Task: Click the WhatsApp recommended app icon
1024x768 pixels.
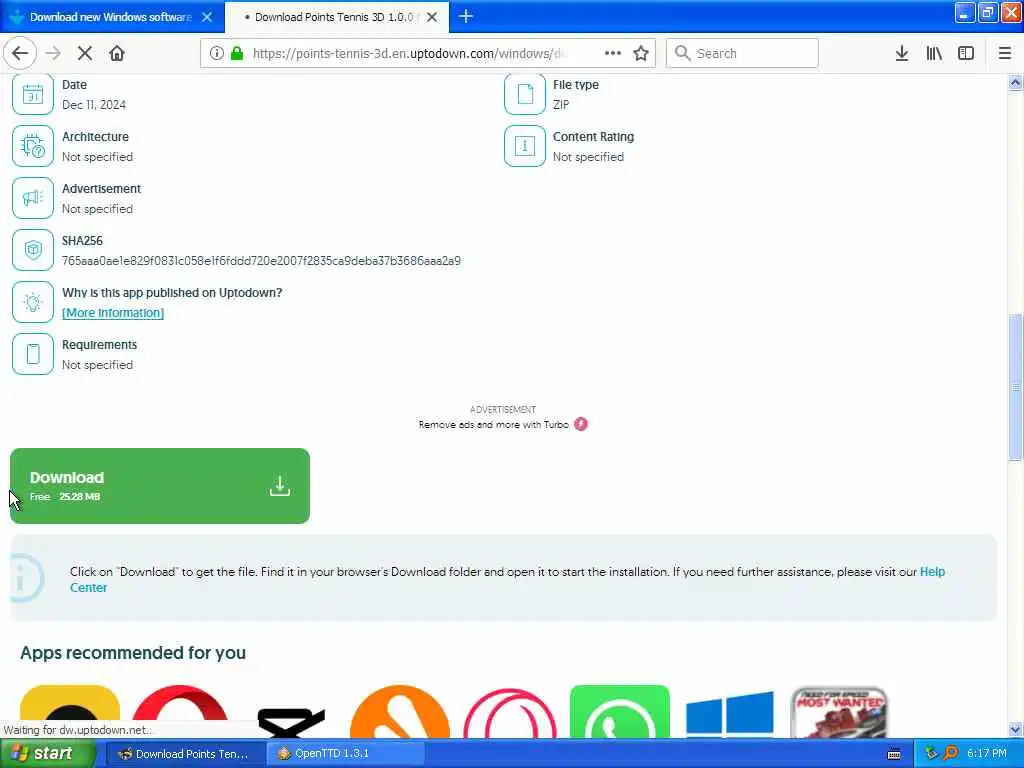Action: coord(619,711)
